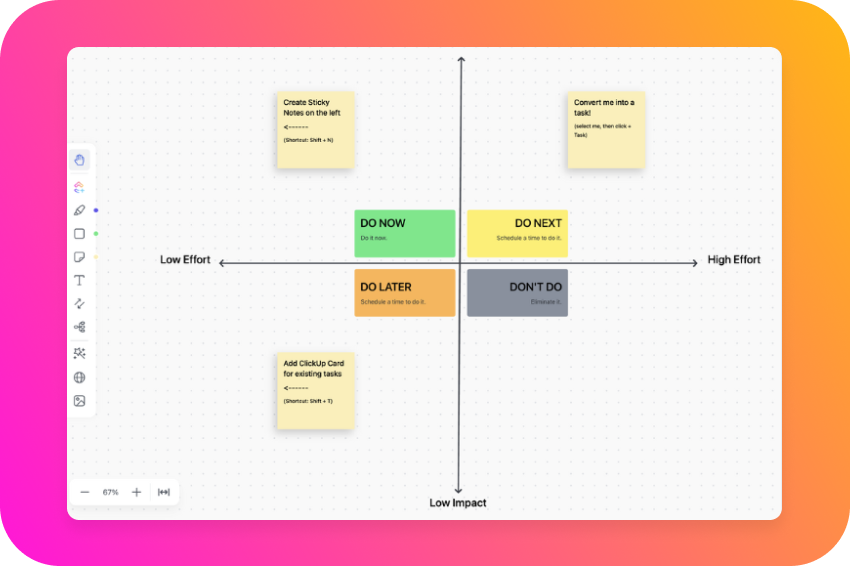Click the 'High Effort' axis label
The image size is (850, 566).
click(733, 260)
